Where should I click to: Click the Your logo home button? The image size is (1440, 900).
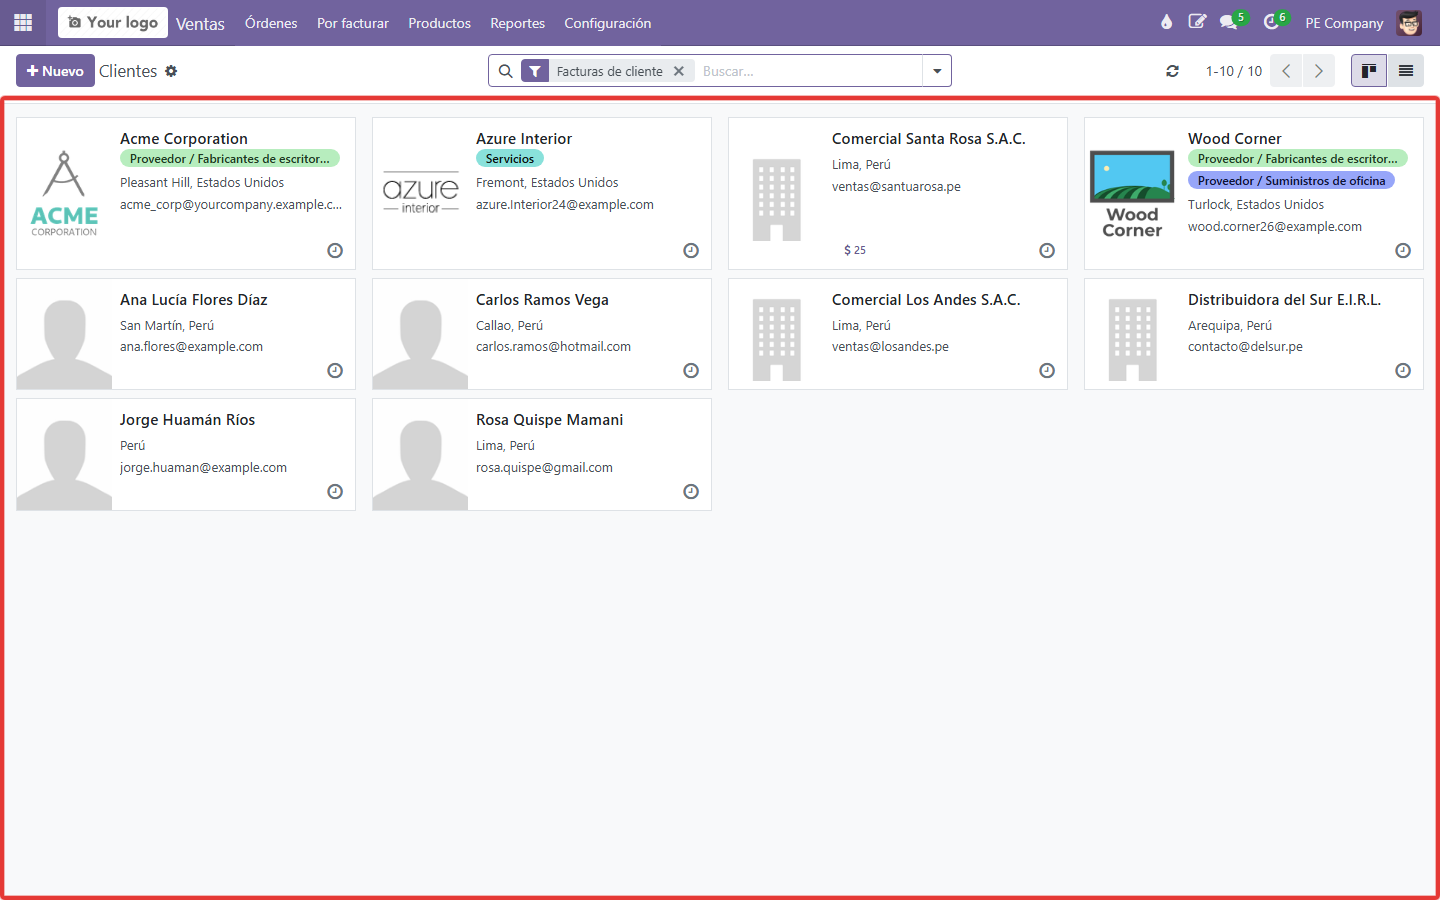point(113,22)
